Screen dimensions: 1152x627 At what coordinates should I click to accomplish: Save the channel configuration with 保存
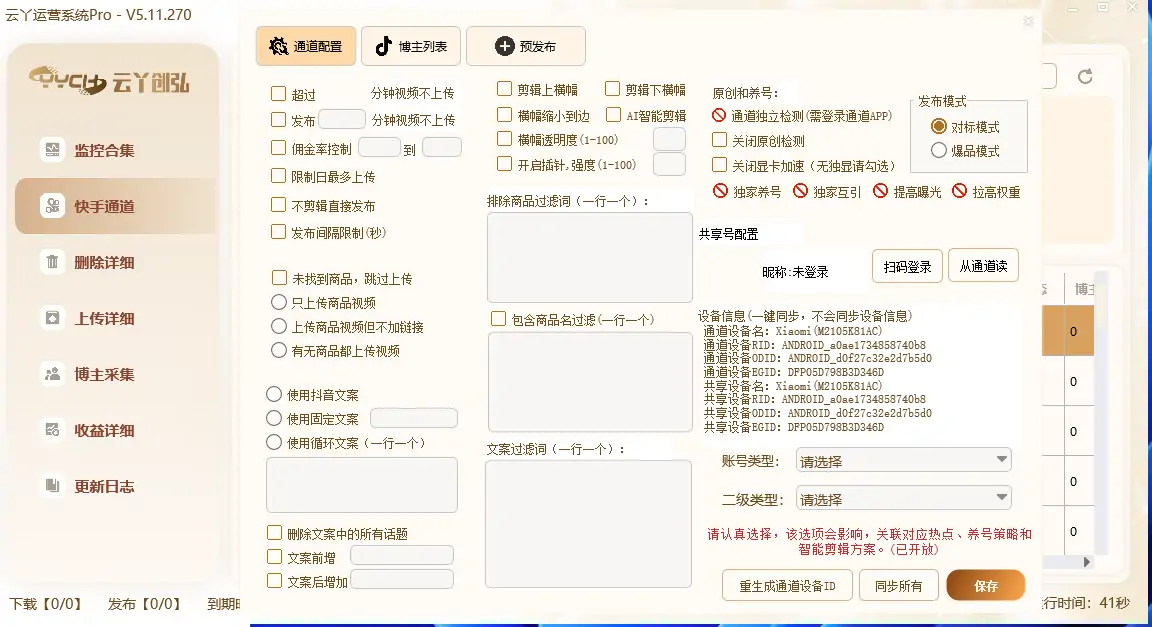(x=985, y=586)
